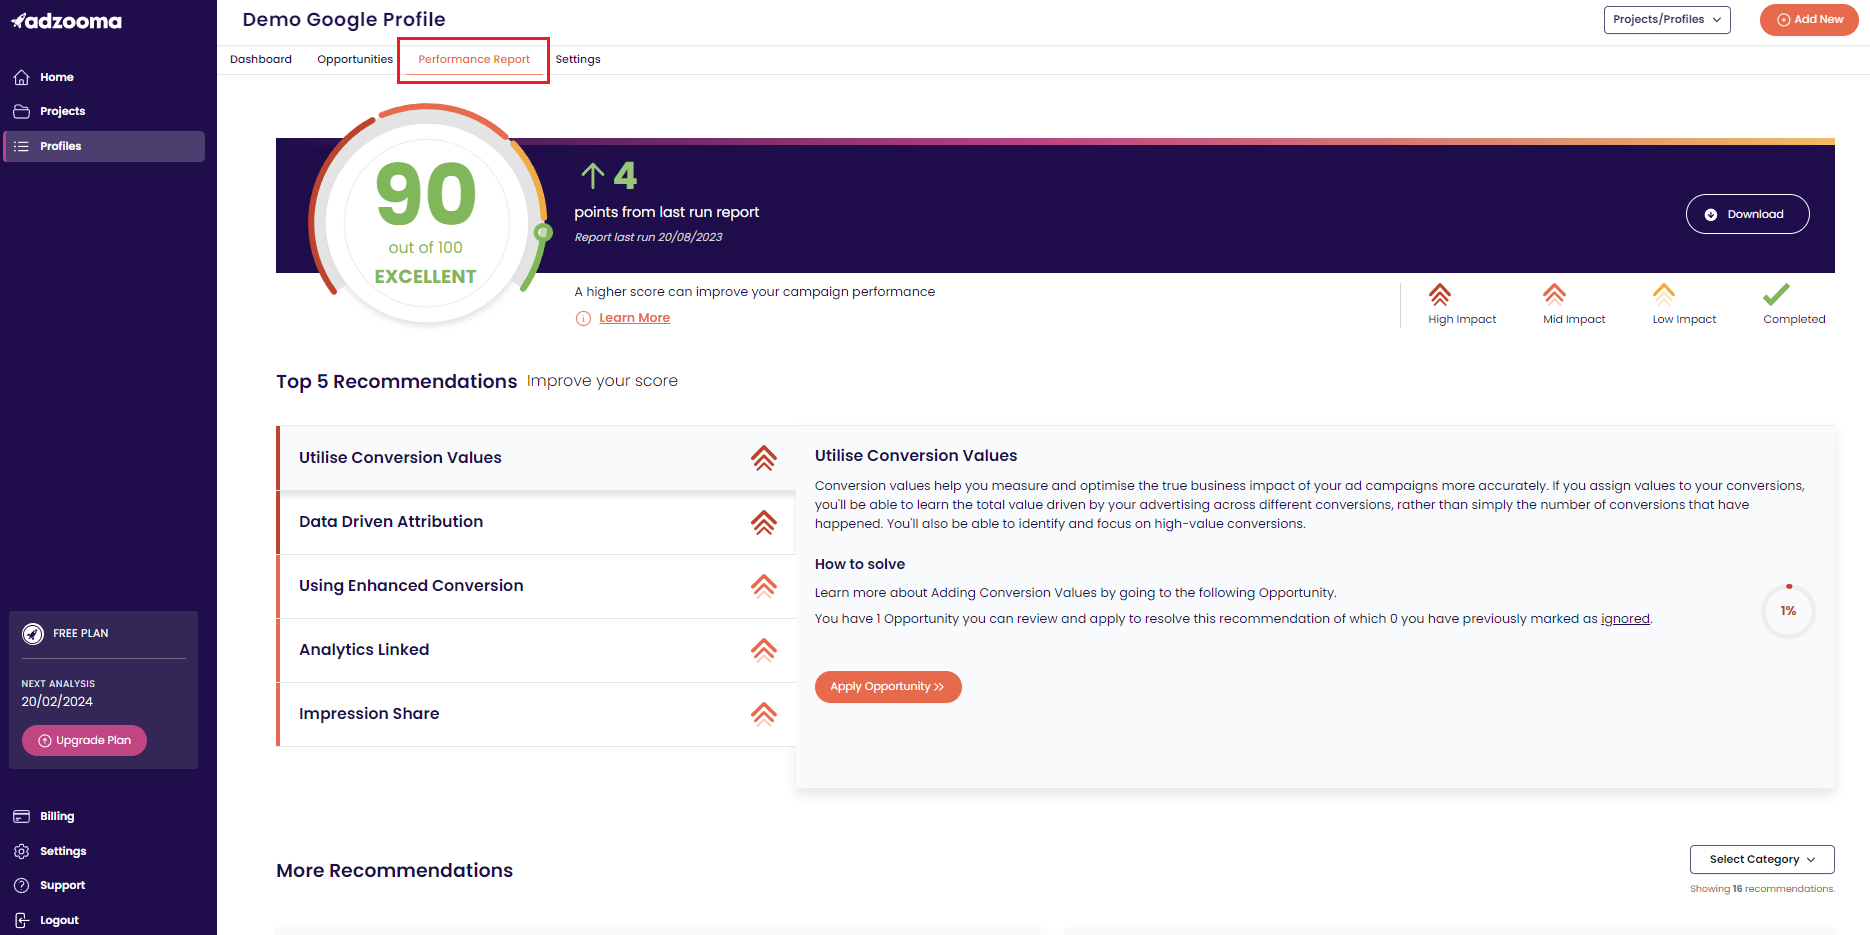Click impact chevron on Using Enhanced Conversion row
Image resolution: width=1870 pixels, height=935 pixels.
pyautogui.click(x=764, y=586)
